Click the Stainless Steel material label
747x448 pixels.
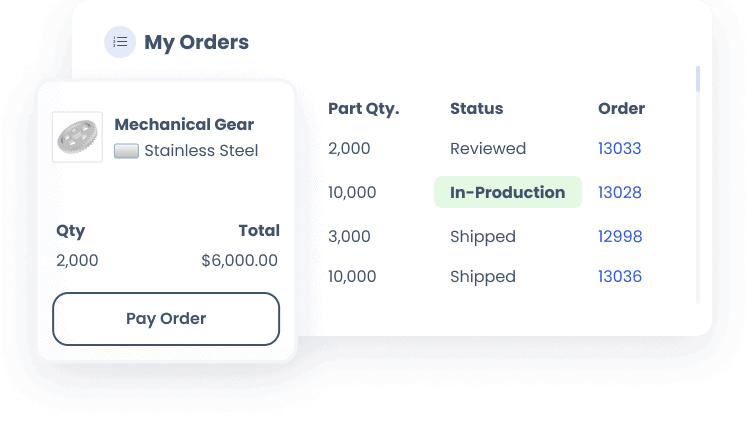click(201, 151)
